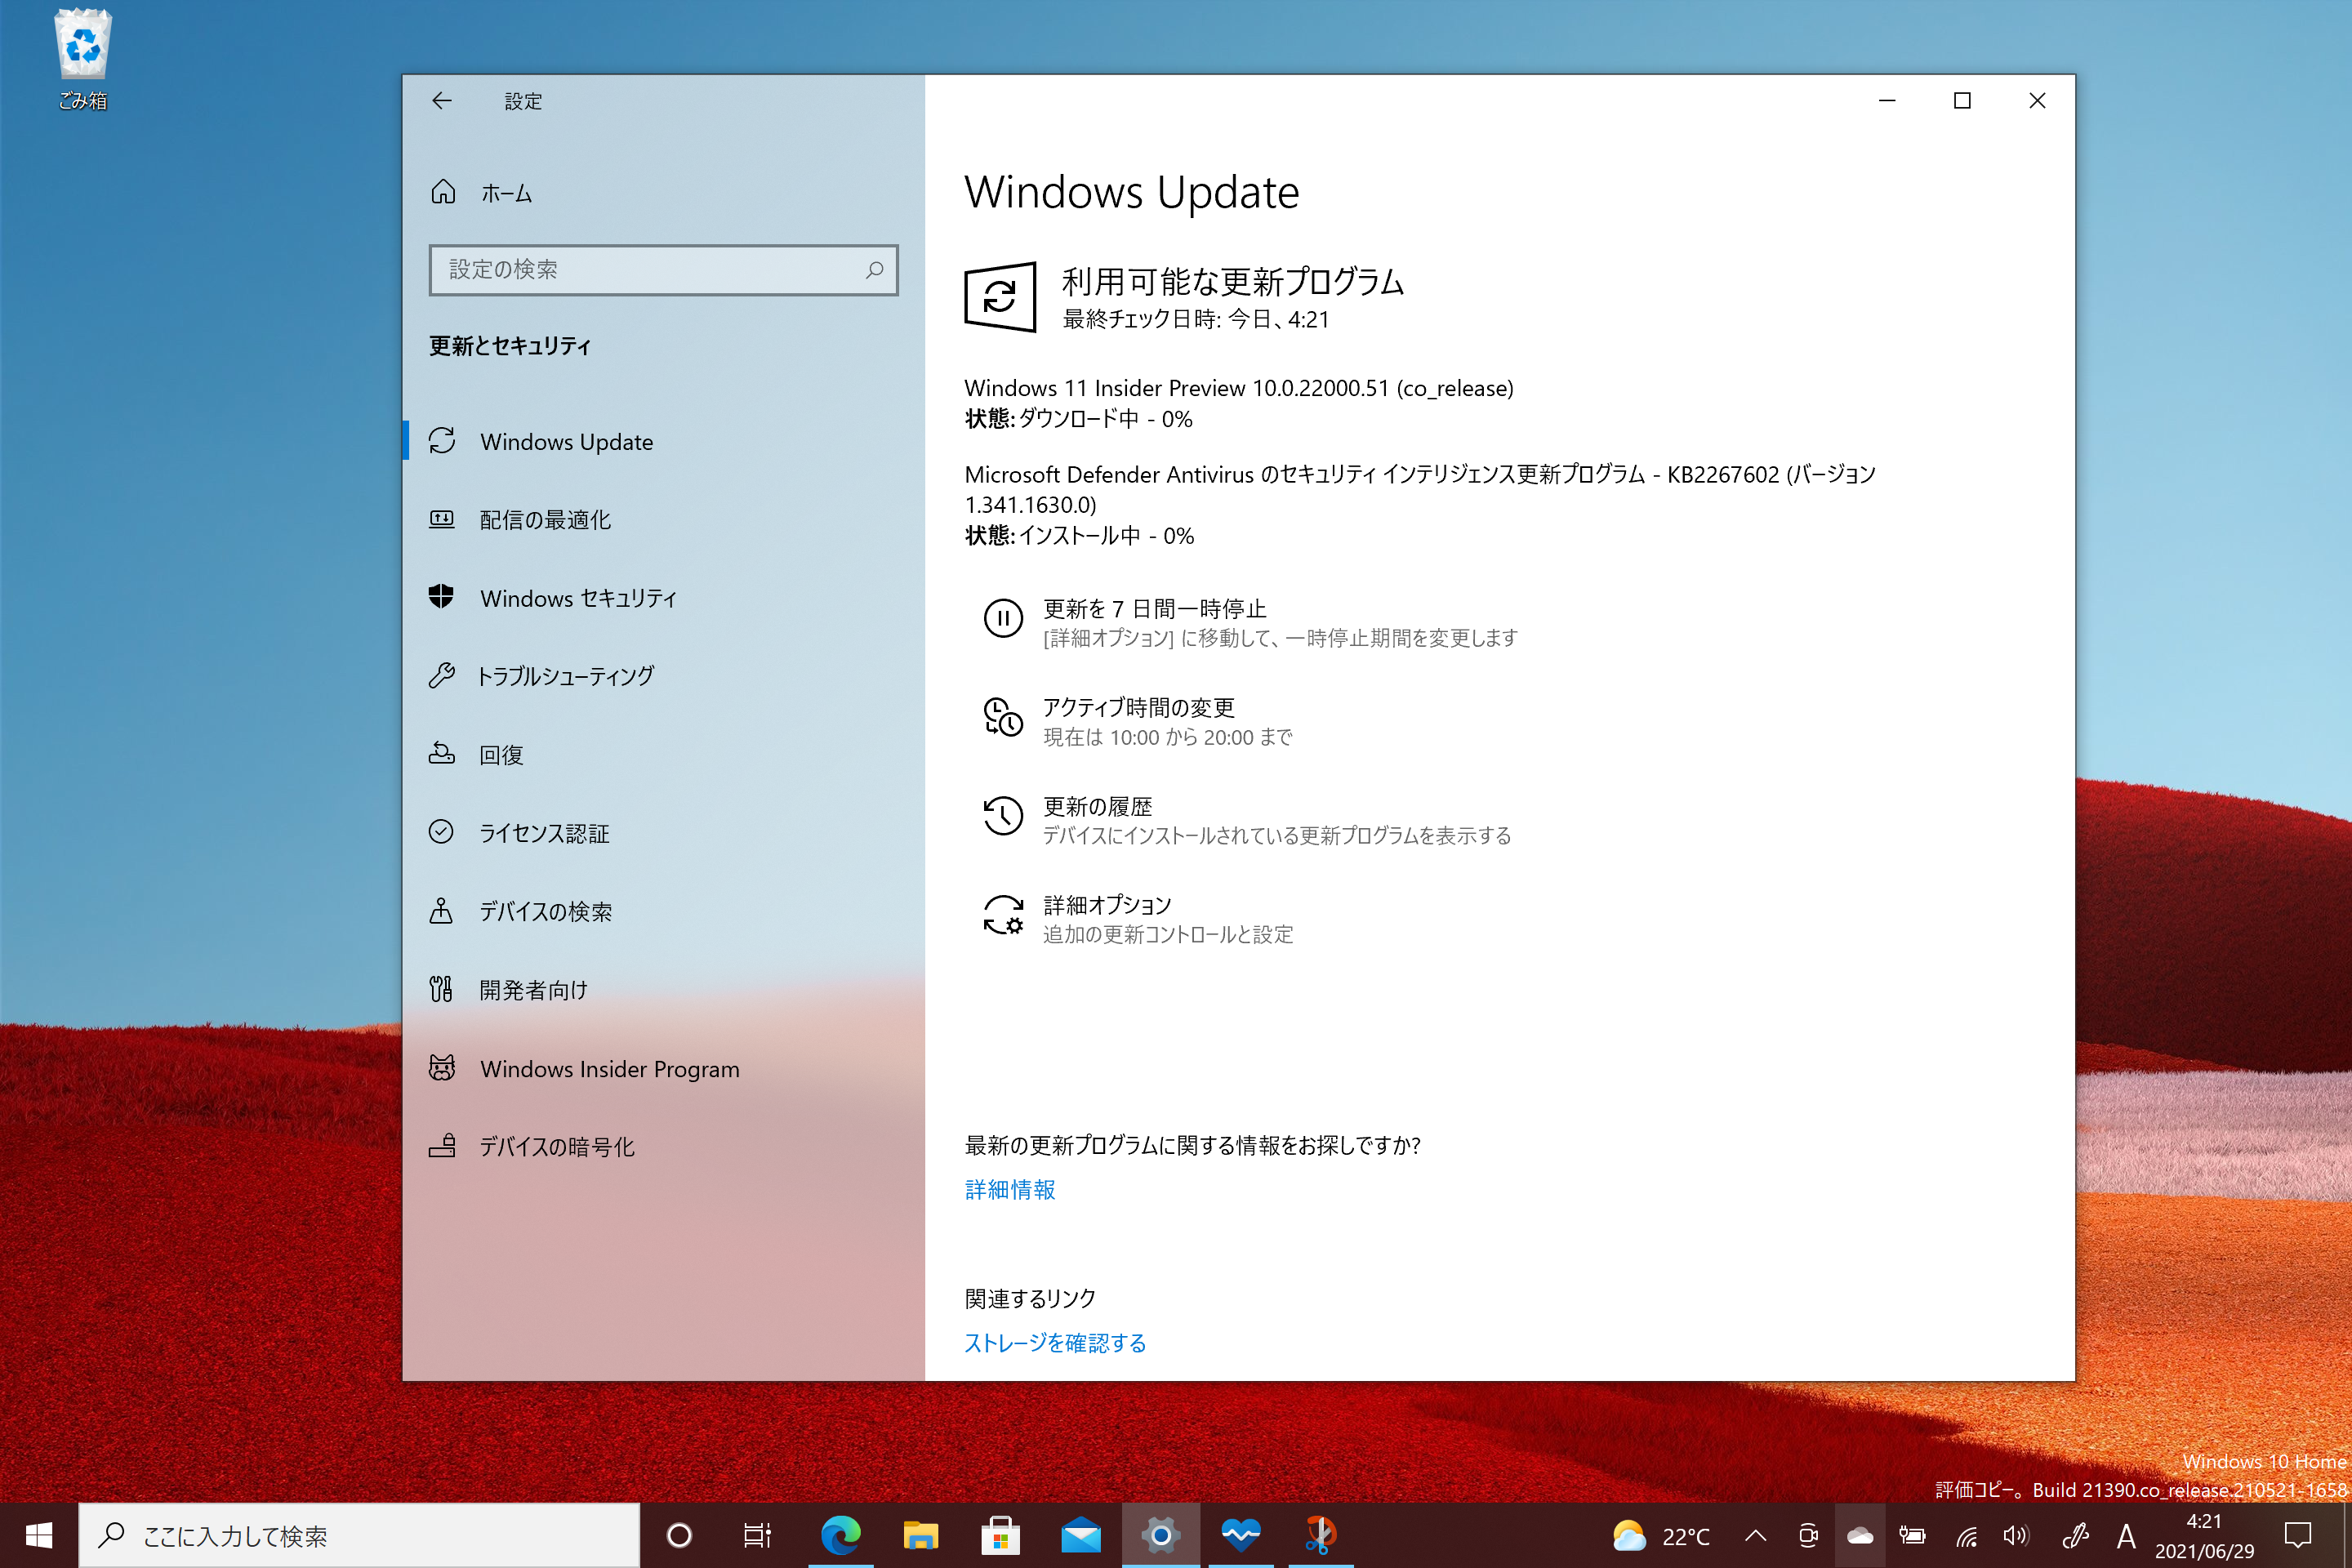2352x1568 pixels.
Task: Click the volume icon in the system tray
Action: (x=2016, y=1535)
